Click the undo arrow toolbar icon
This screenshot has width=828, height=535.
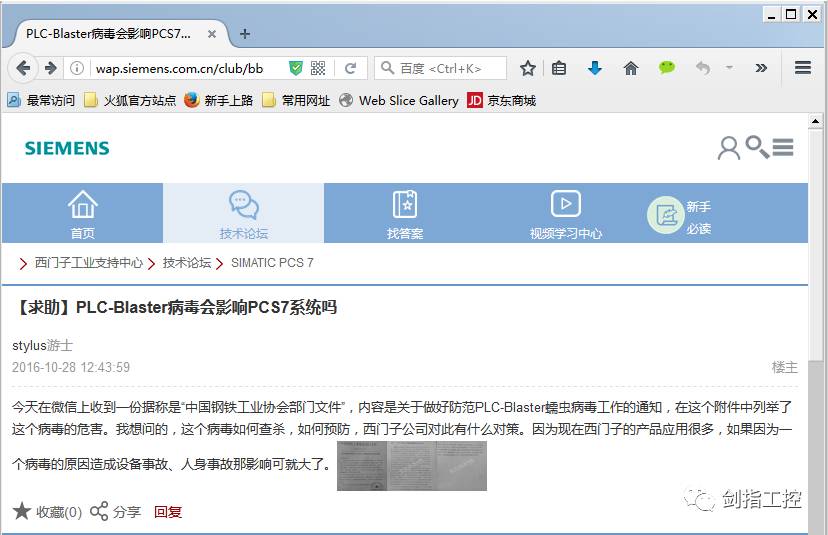702,68
